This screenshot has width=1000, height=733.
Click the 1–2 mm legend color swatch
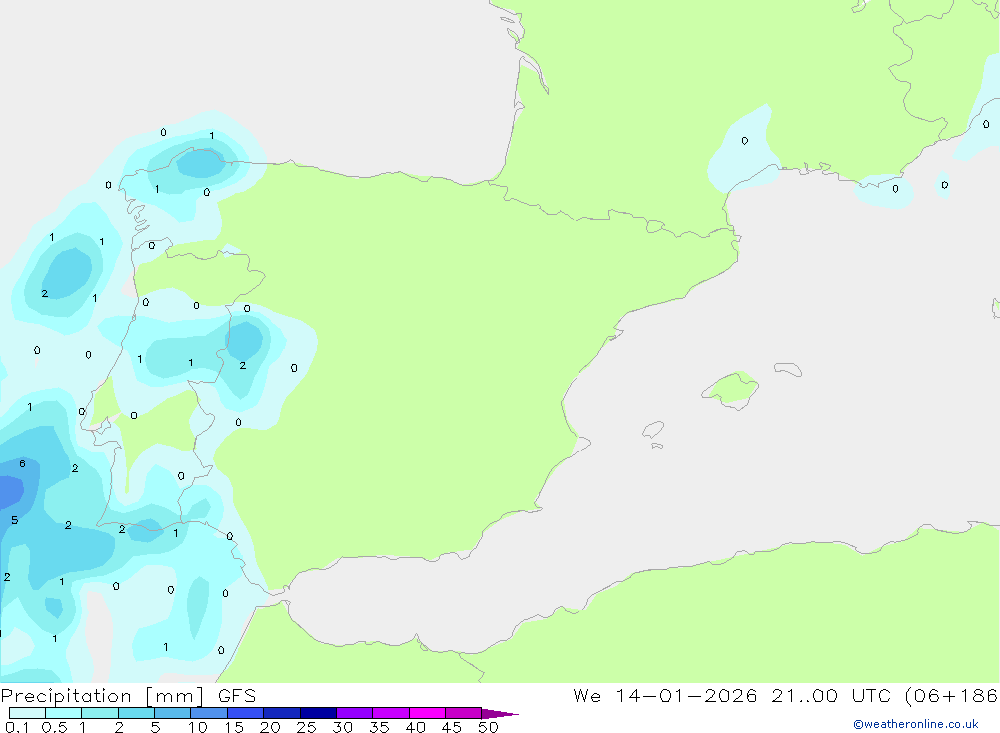tap(100, 713)
